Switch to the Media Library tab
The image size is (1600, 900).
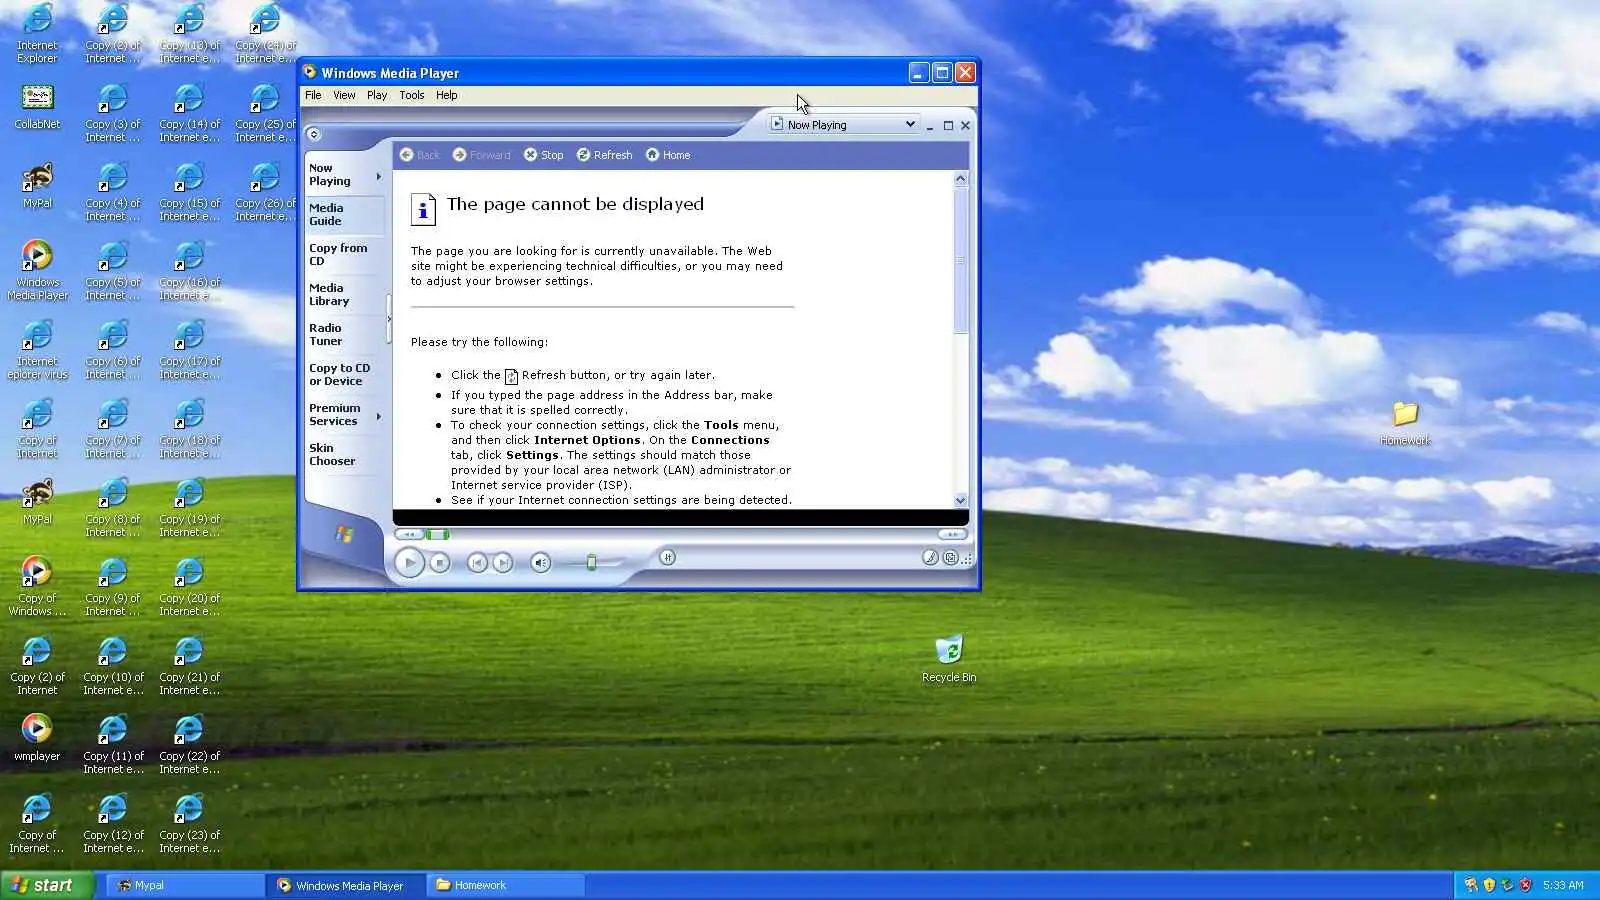[x=345, y=295]
